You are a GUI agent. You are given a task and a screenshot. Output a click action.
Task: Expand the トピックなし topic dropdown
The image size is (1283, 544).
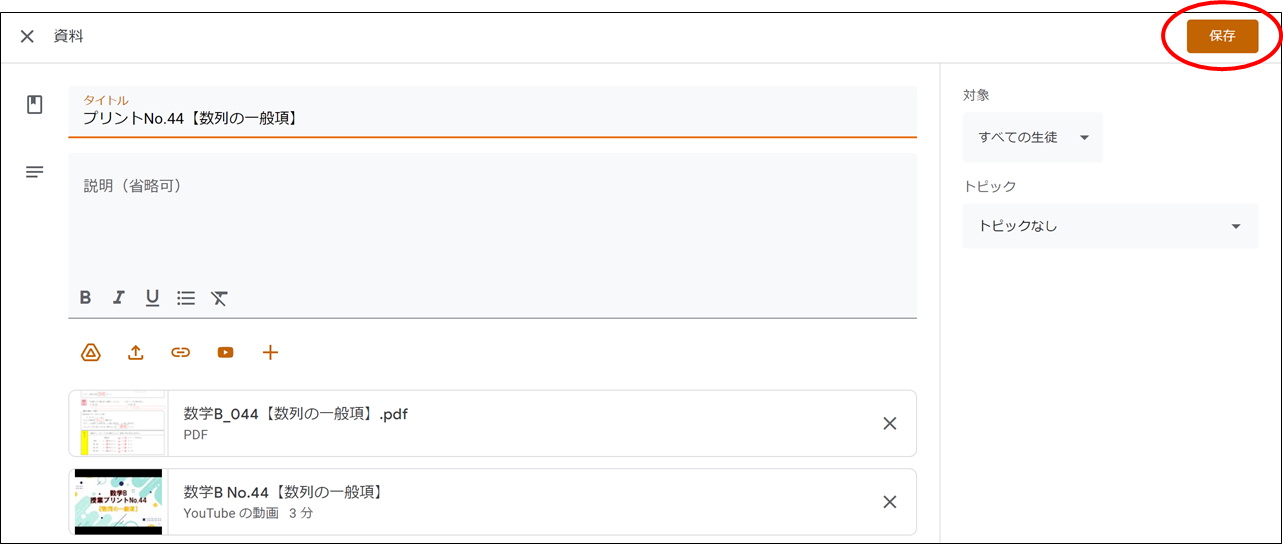point(1109,226)
